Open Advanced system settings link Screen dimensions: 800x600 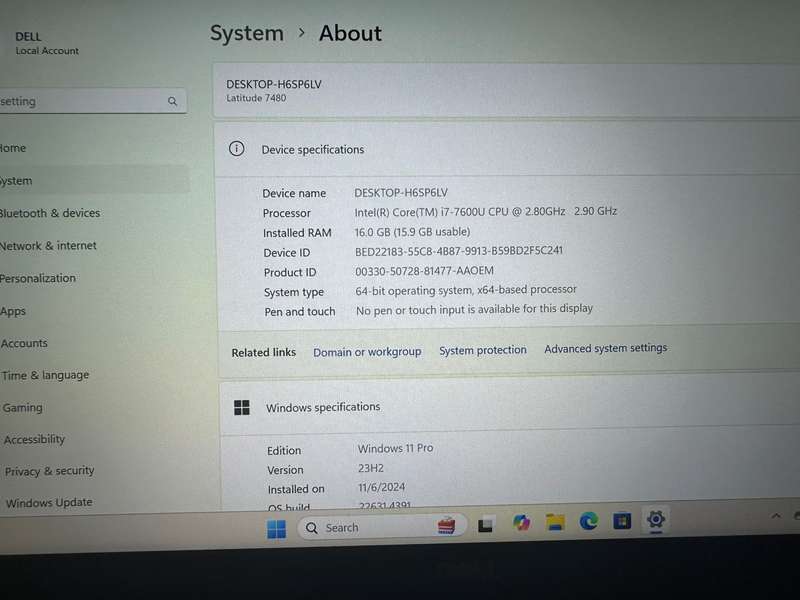pyautogui.click(x=606, y=348)
